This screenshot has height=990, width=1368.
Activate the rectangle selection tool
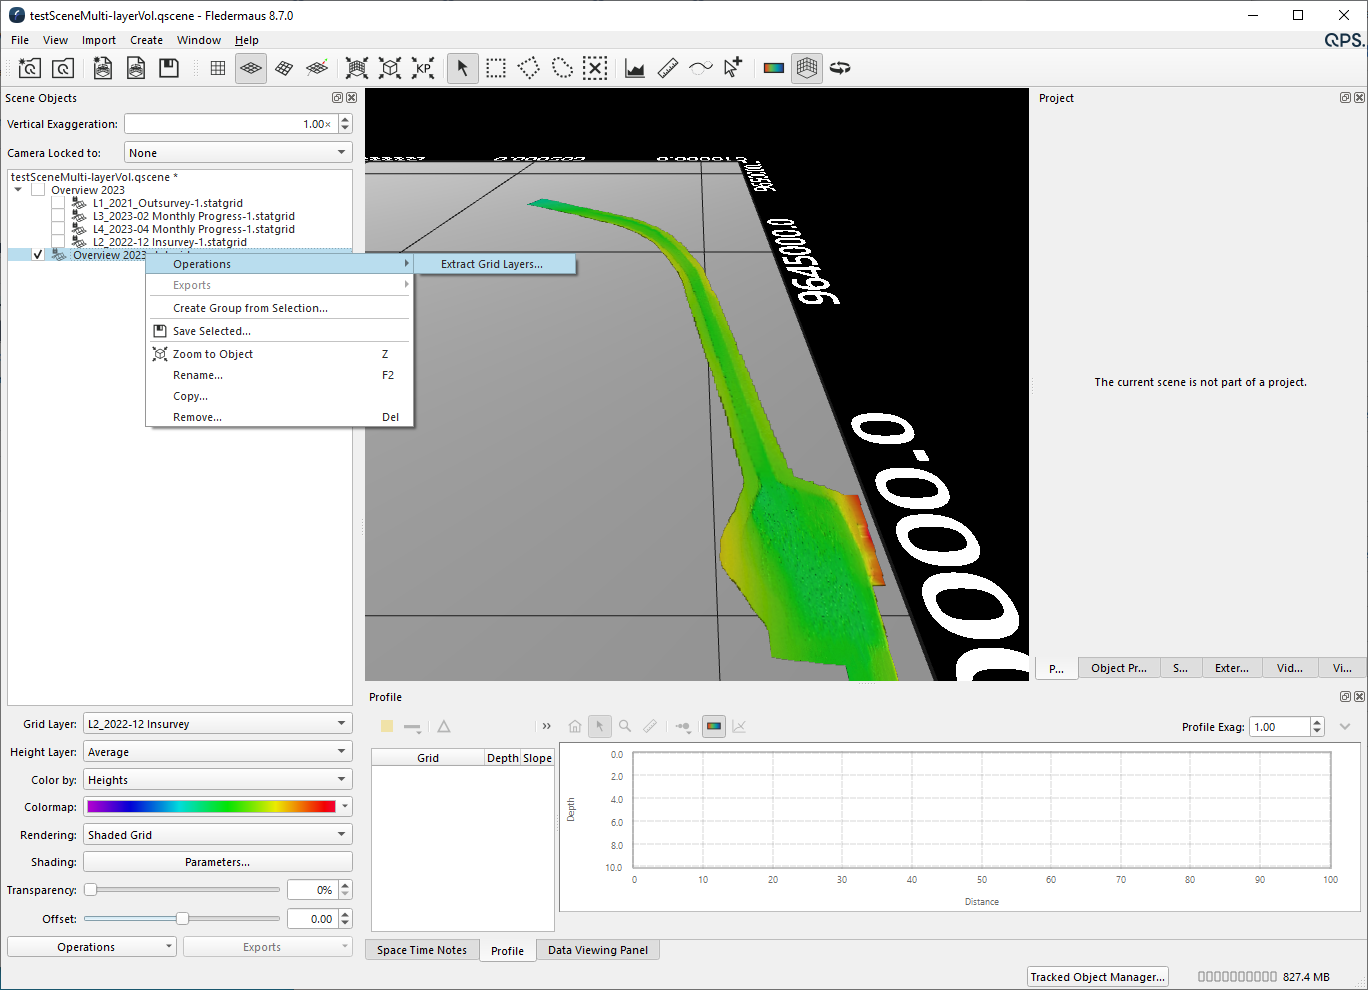point(495,68)
